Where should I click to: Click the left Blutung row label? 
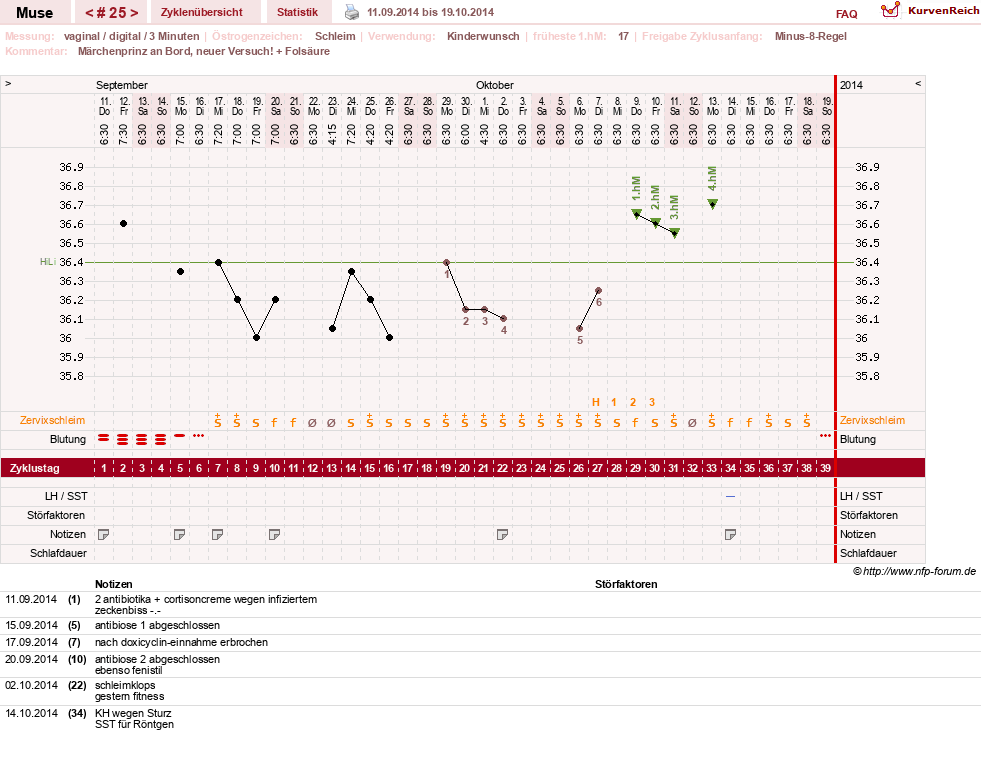tap(68, 439)
